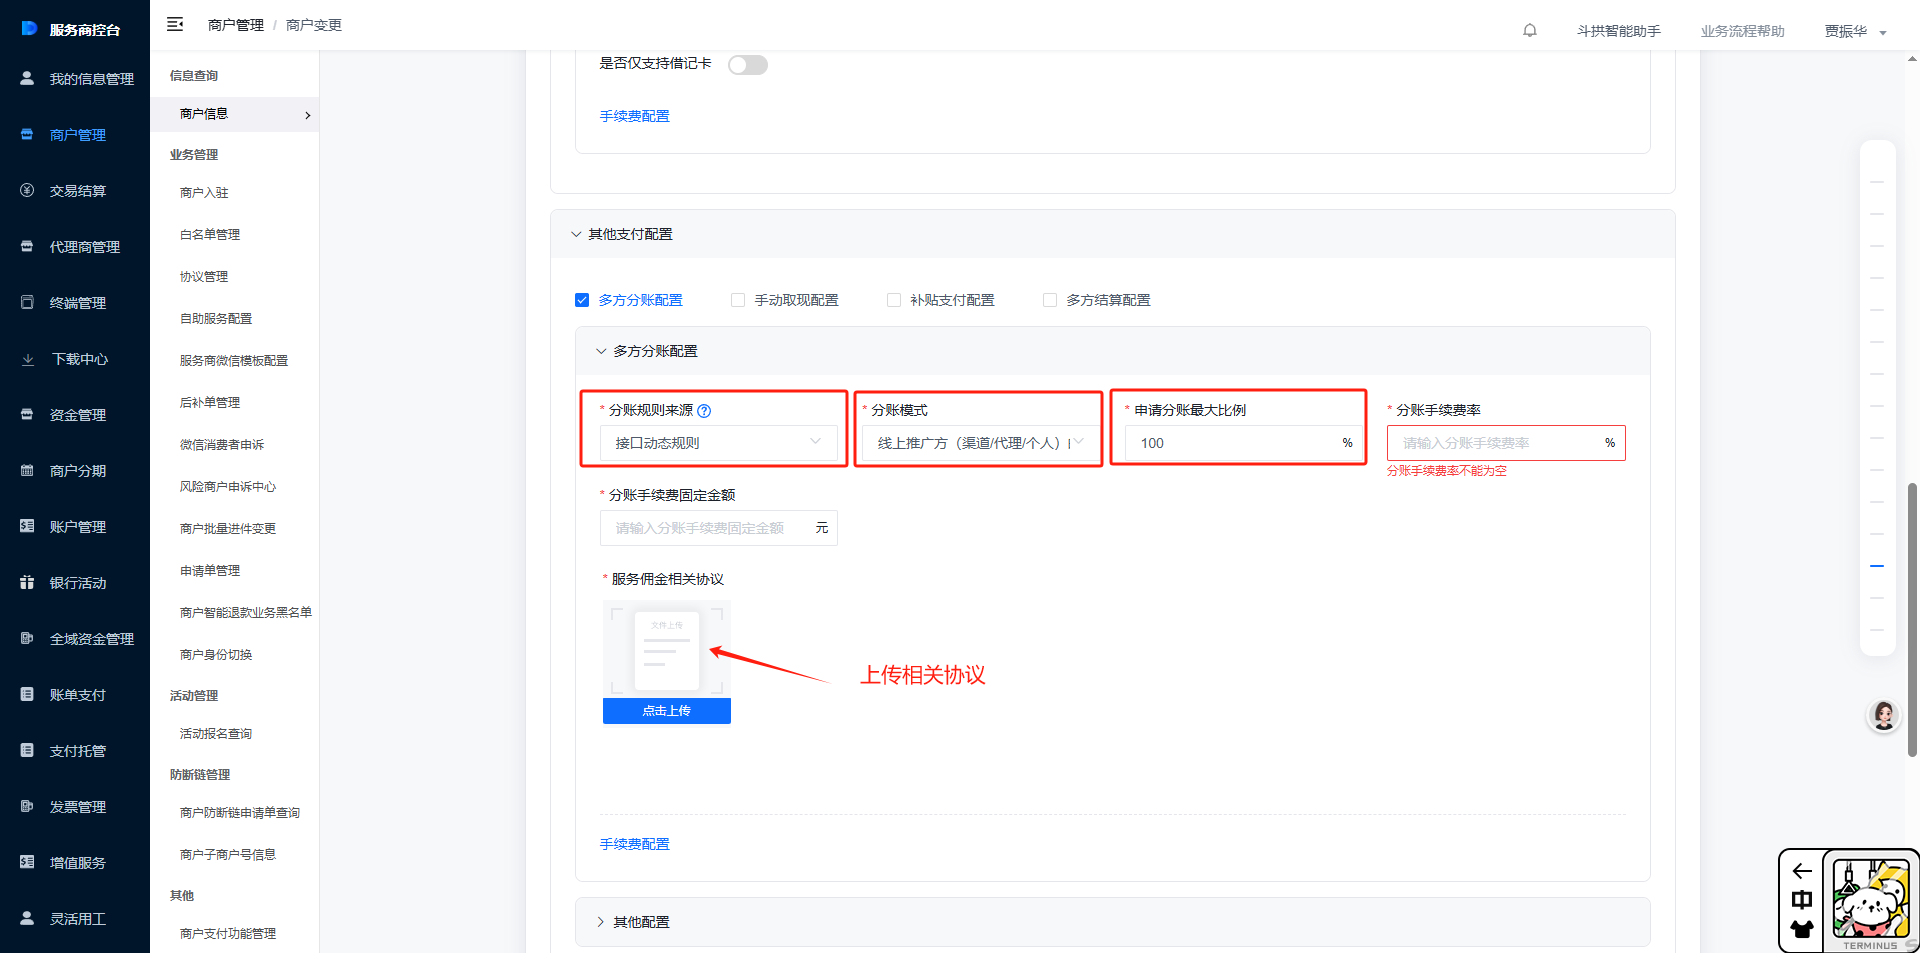Click the 分账手续费率 input field
This screenshot has height=953, width=1920.
tap(1495, 443)
